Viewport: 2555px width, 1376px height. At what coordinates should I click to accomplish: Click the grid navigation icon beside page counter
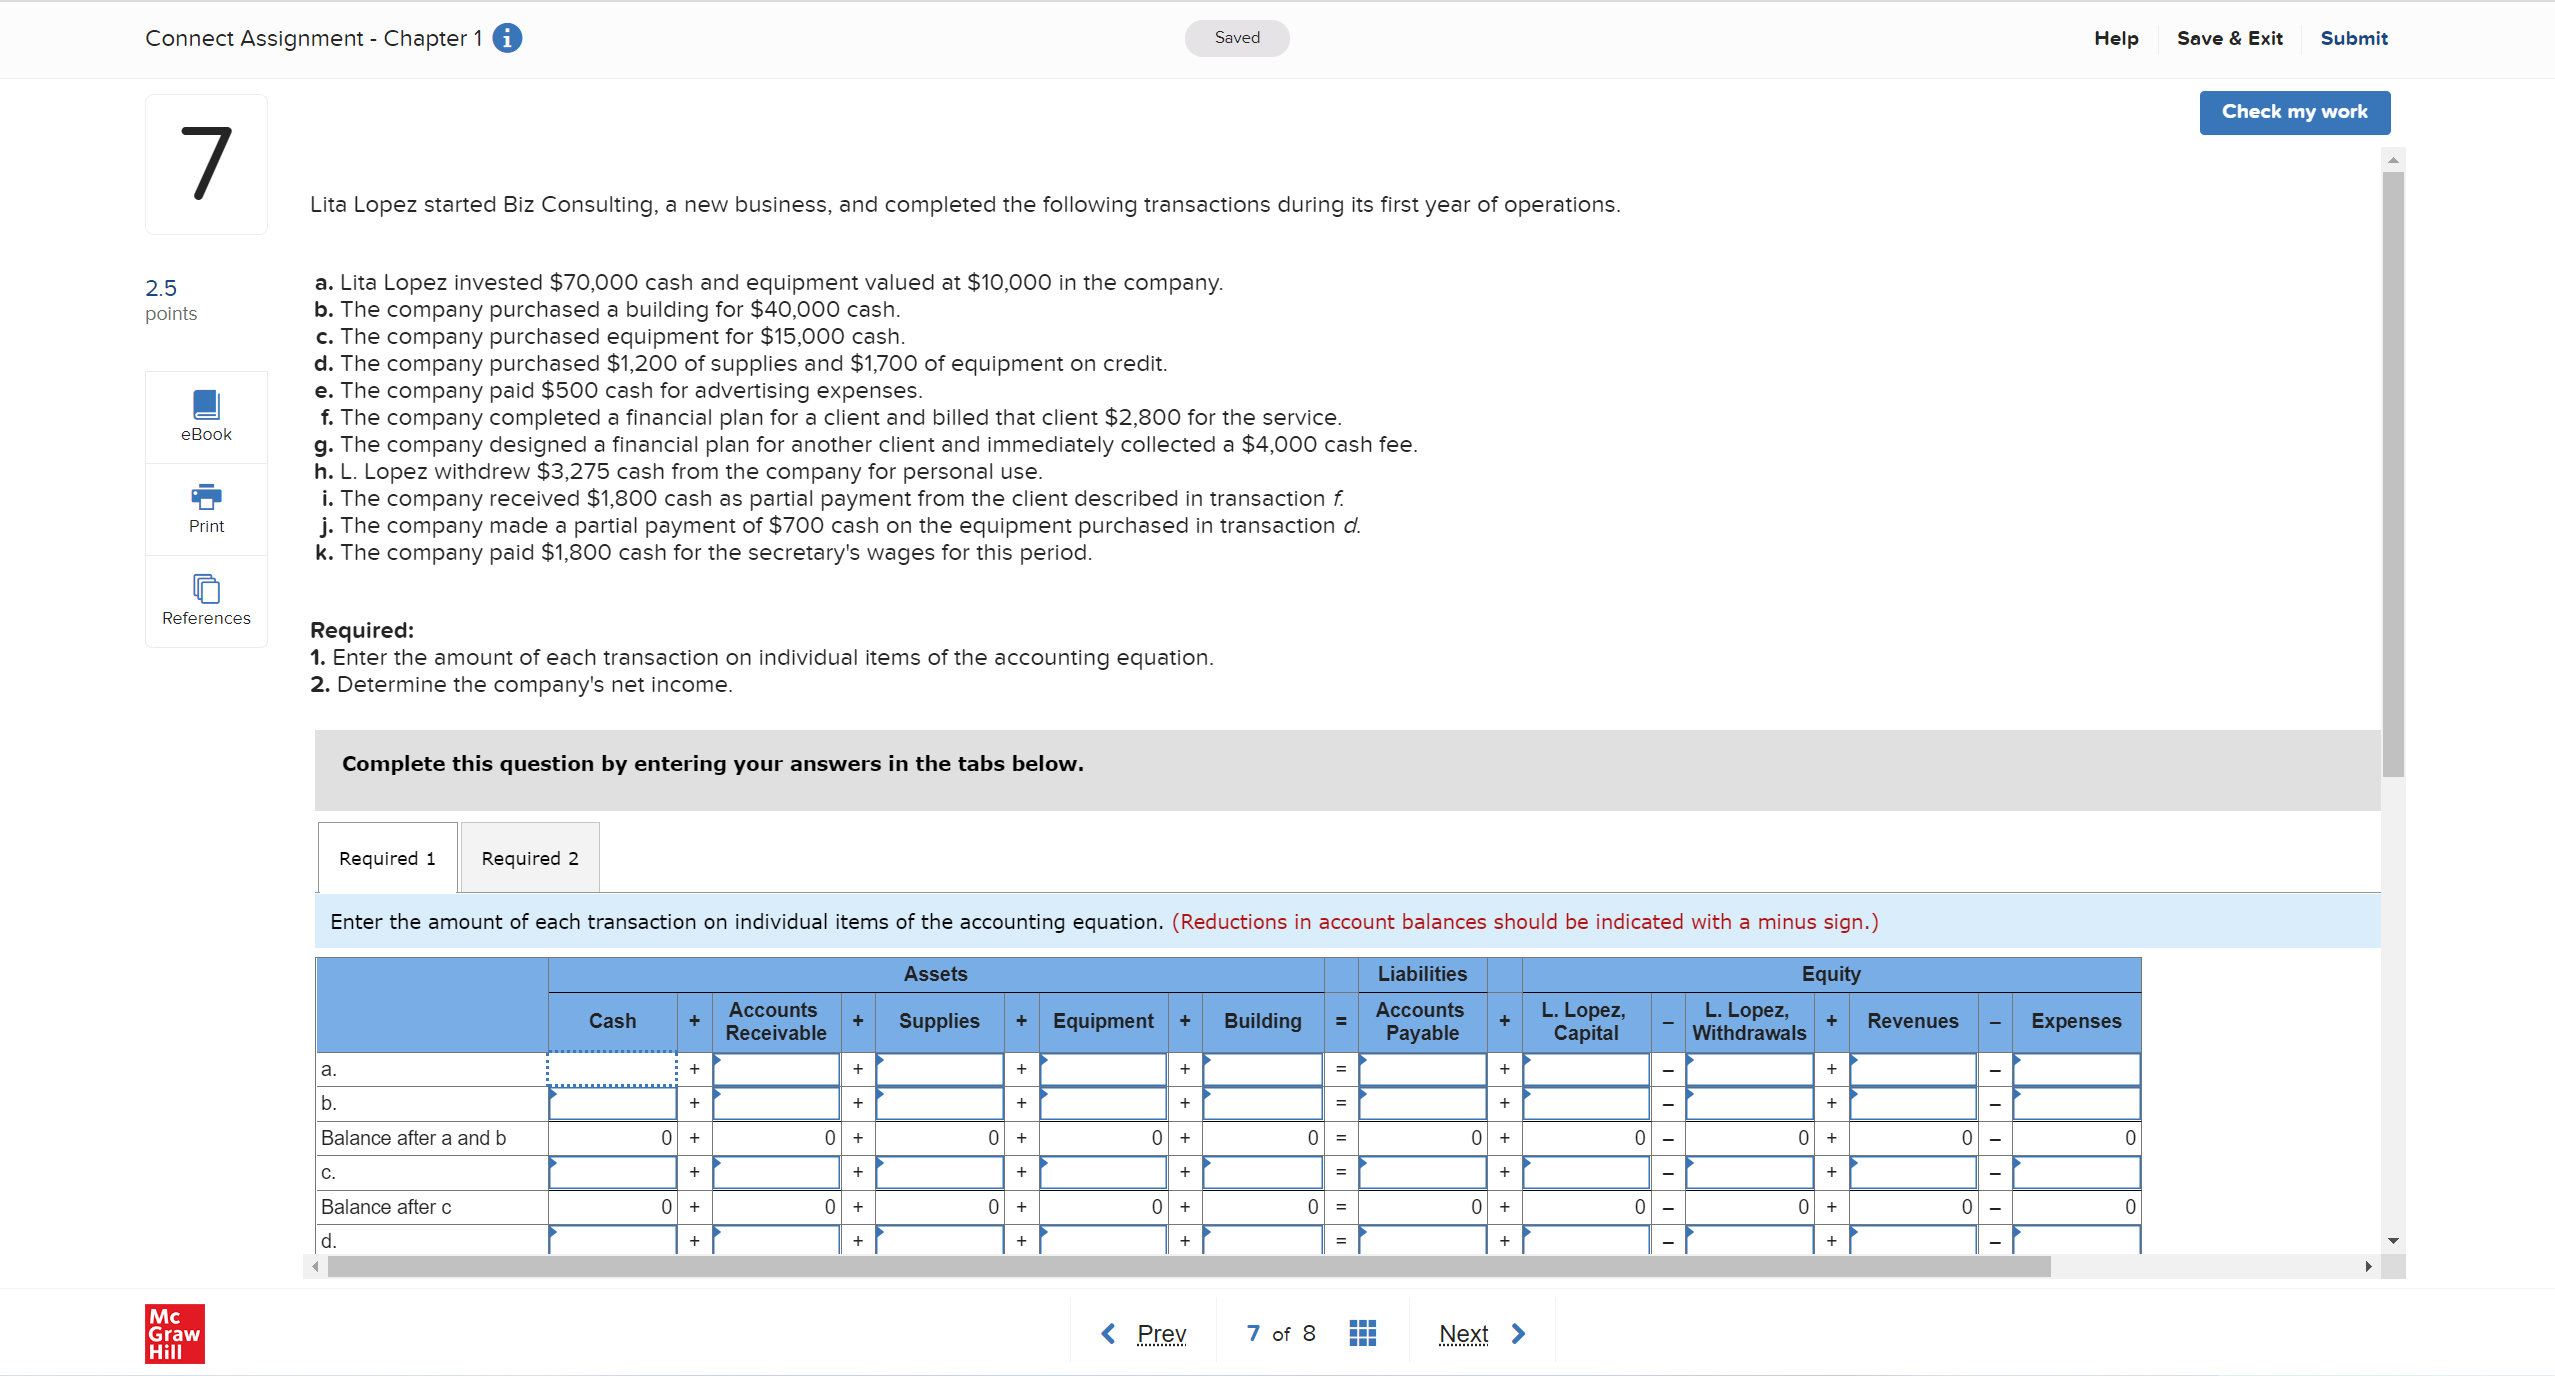[1362, 1333]
